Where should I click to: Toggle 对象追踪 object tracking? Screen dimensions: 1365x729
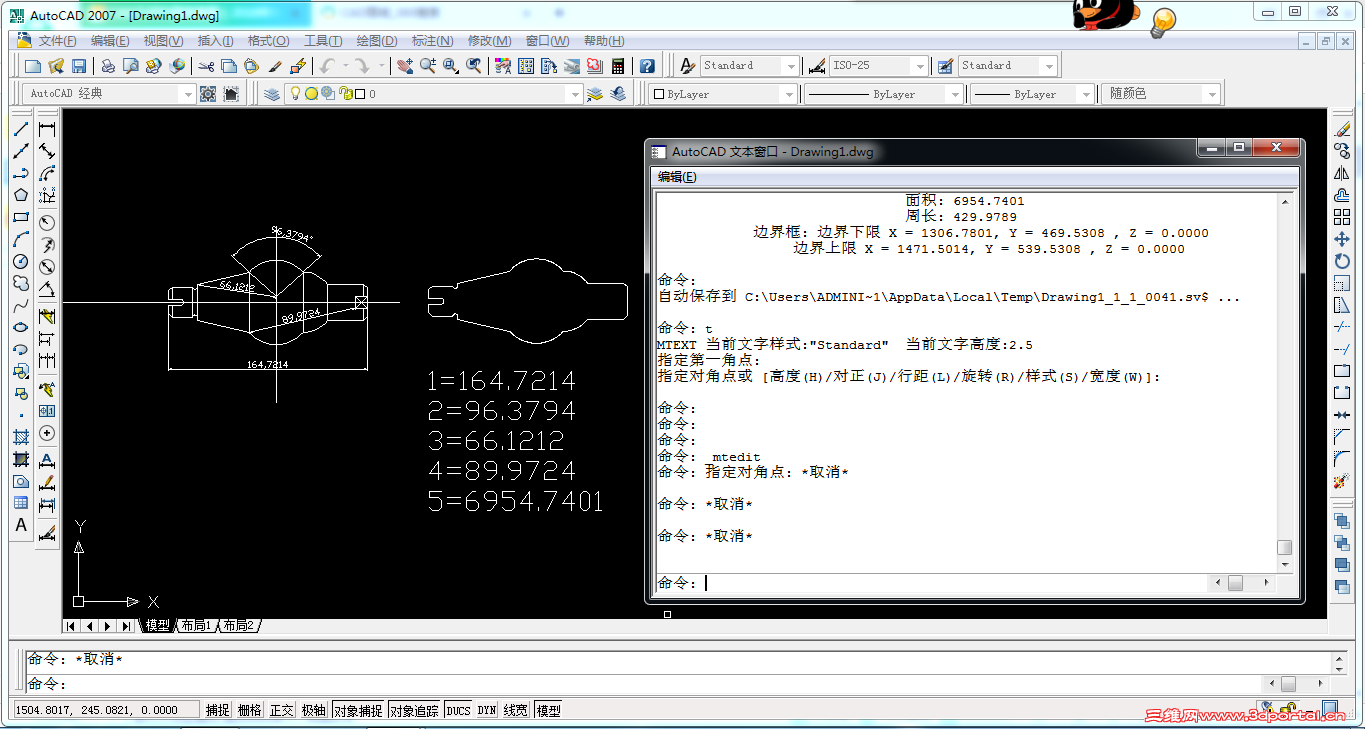(414, 710)
